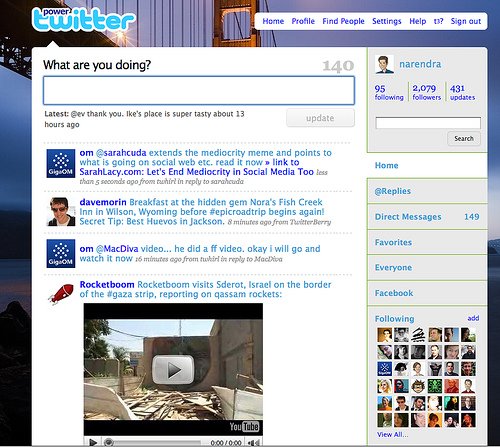Click the tt? link in the top navigation

(438, 21)
